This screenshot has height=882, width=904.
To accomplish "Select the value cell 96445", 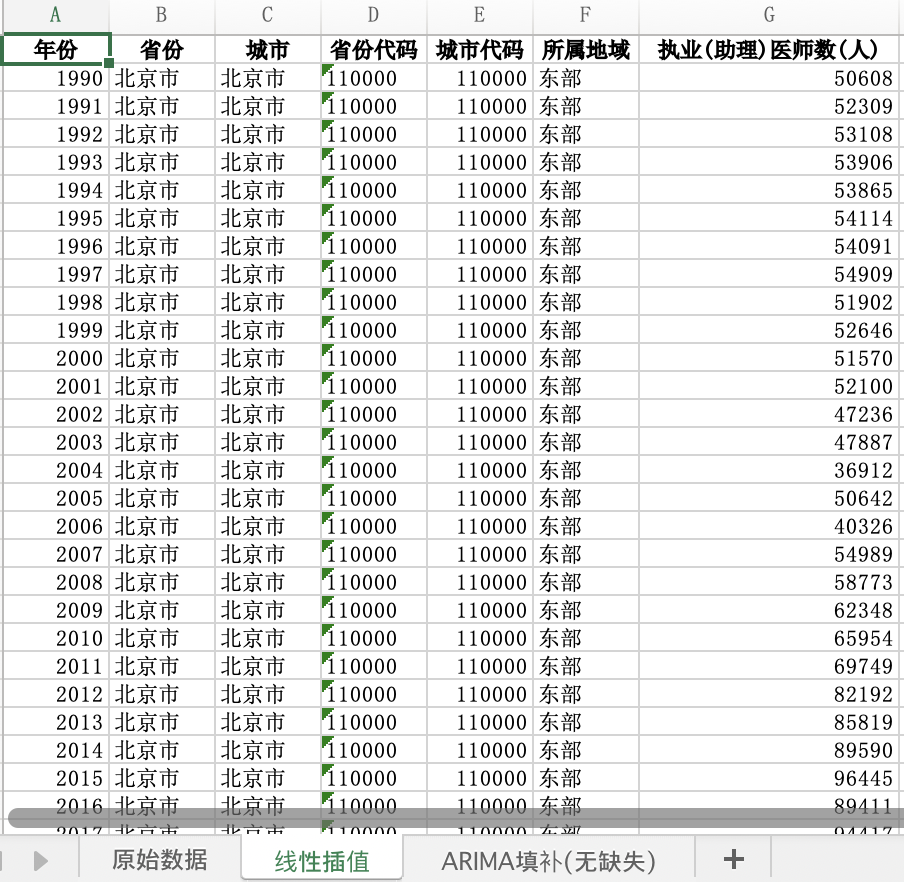I will [769, 779].
